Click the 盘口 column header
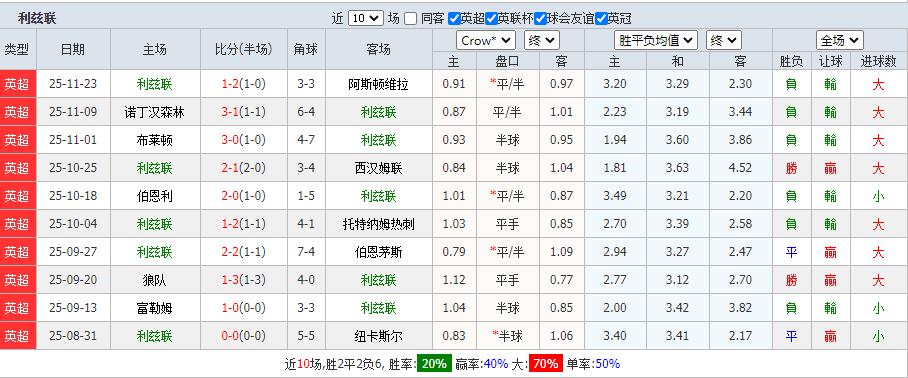 507,61
